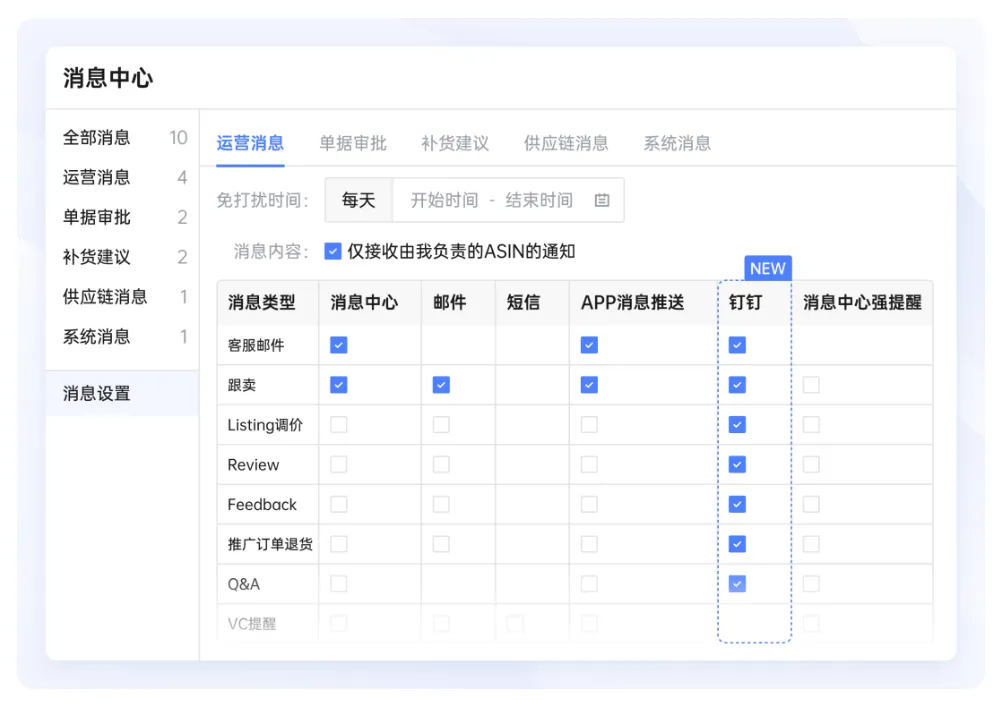Enable 跟卖 消息中心强提醒 checkbox
Viewport: 1003px width, 705px height.
(811, 385)
